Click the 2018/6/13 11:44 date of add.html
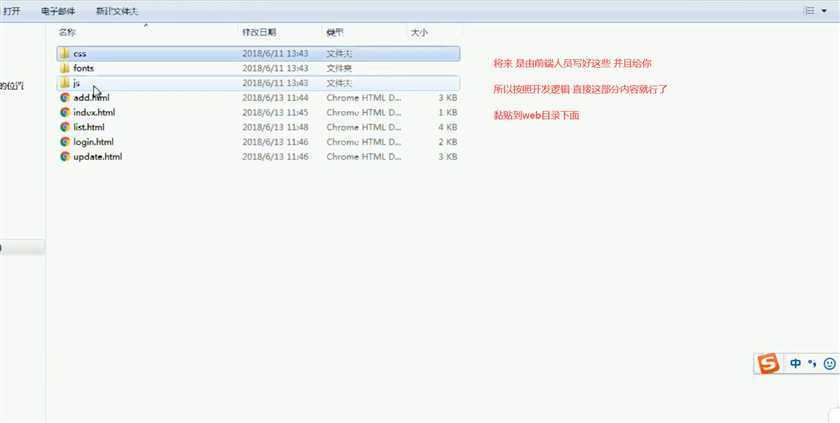 click(x=275, y=98)
